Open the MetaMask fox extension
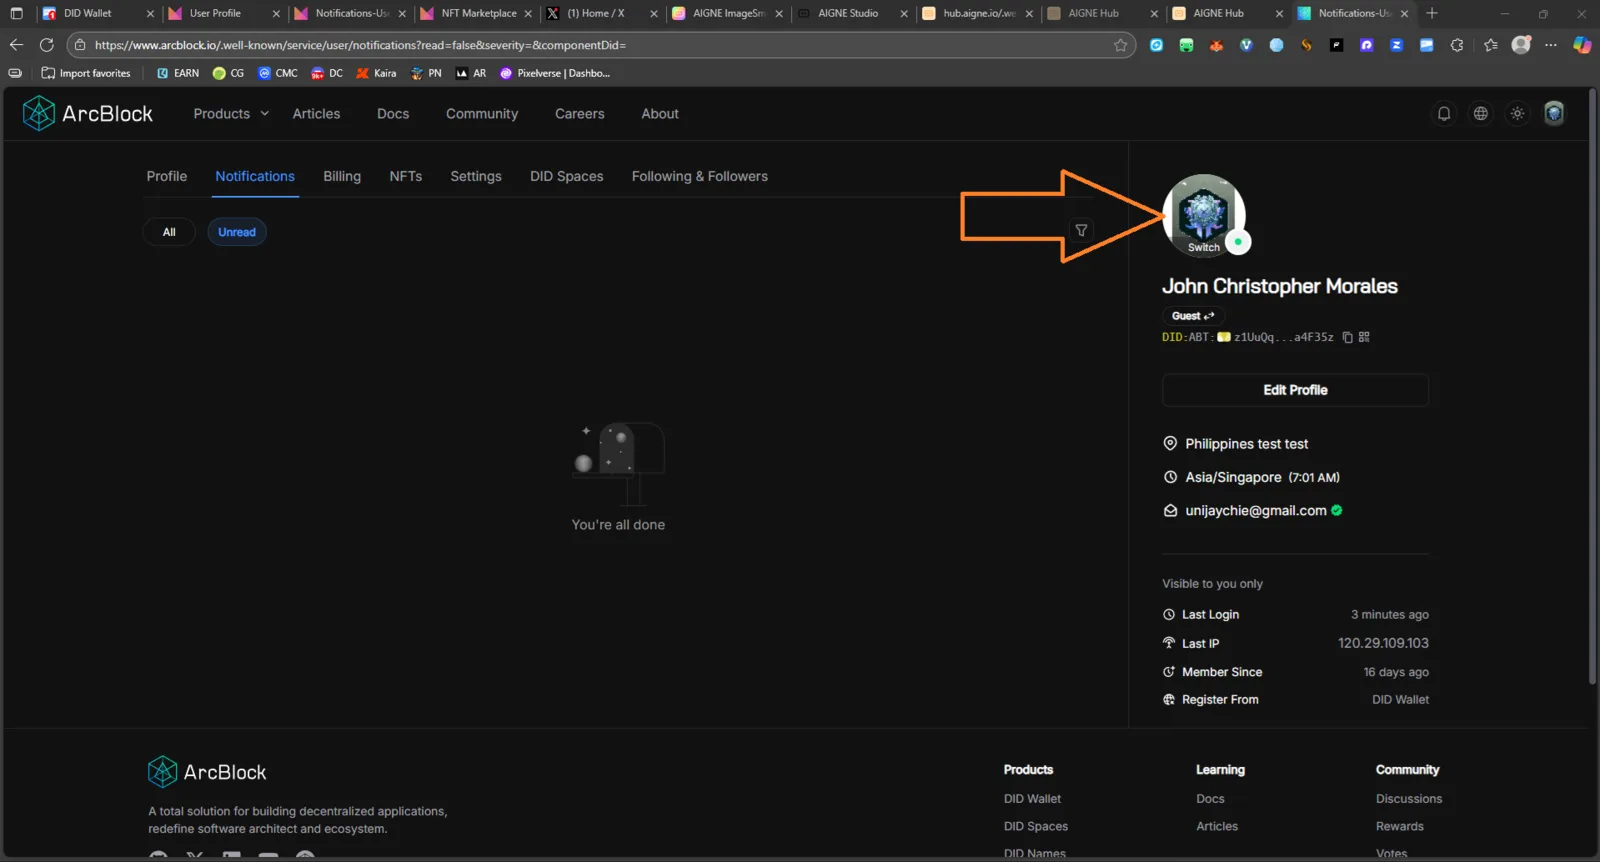 coord(1216,45)
